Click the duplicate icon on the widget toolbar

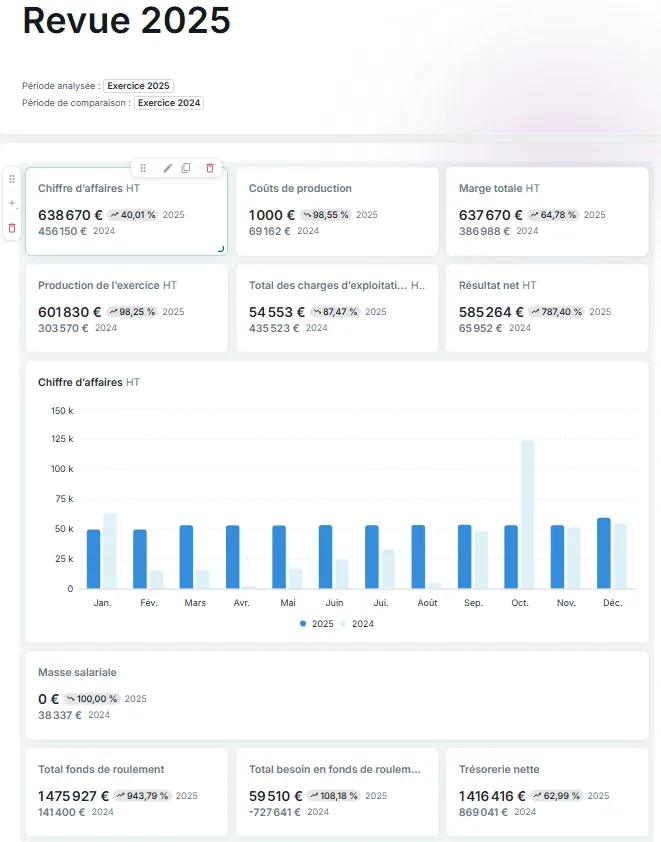pos(186,168)
